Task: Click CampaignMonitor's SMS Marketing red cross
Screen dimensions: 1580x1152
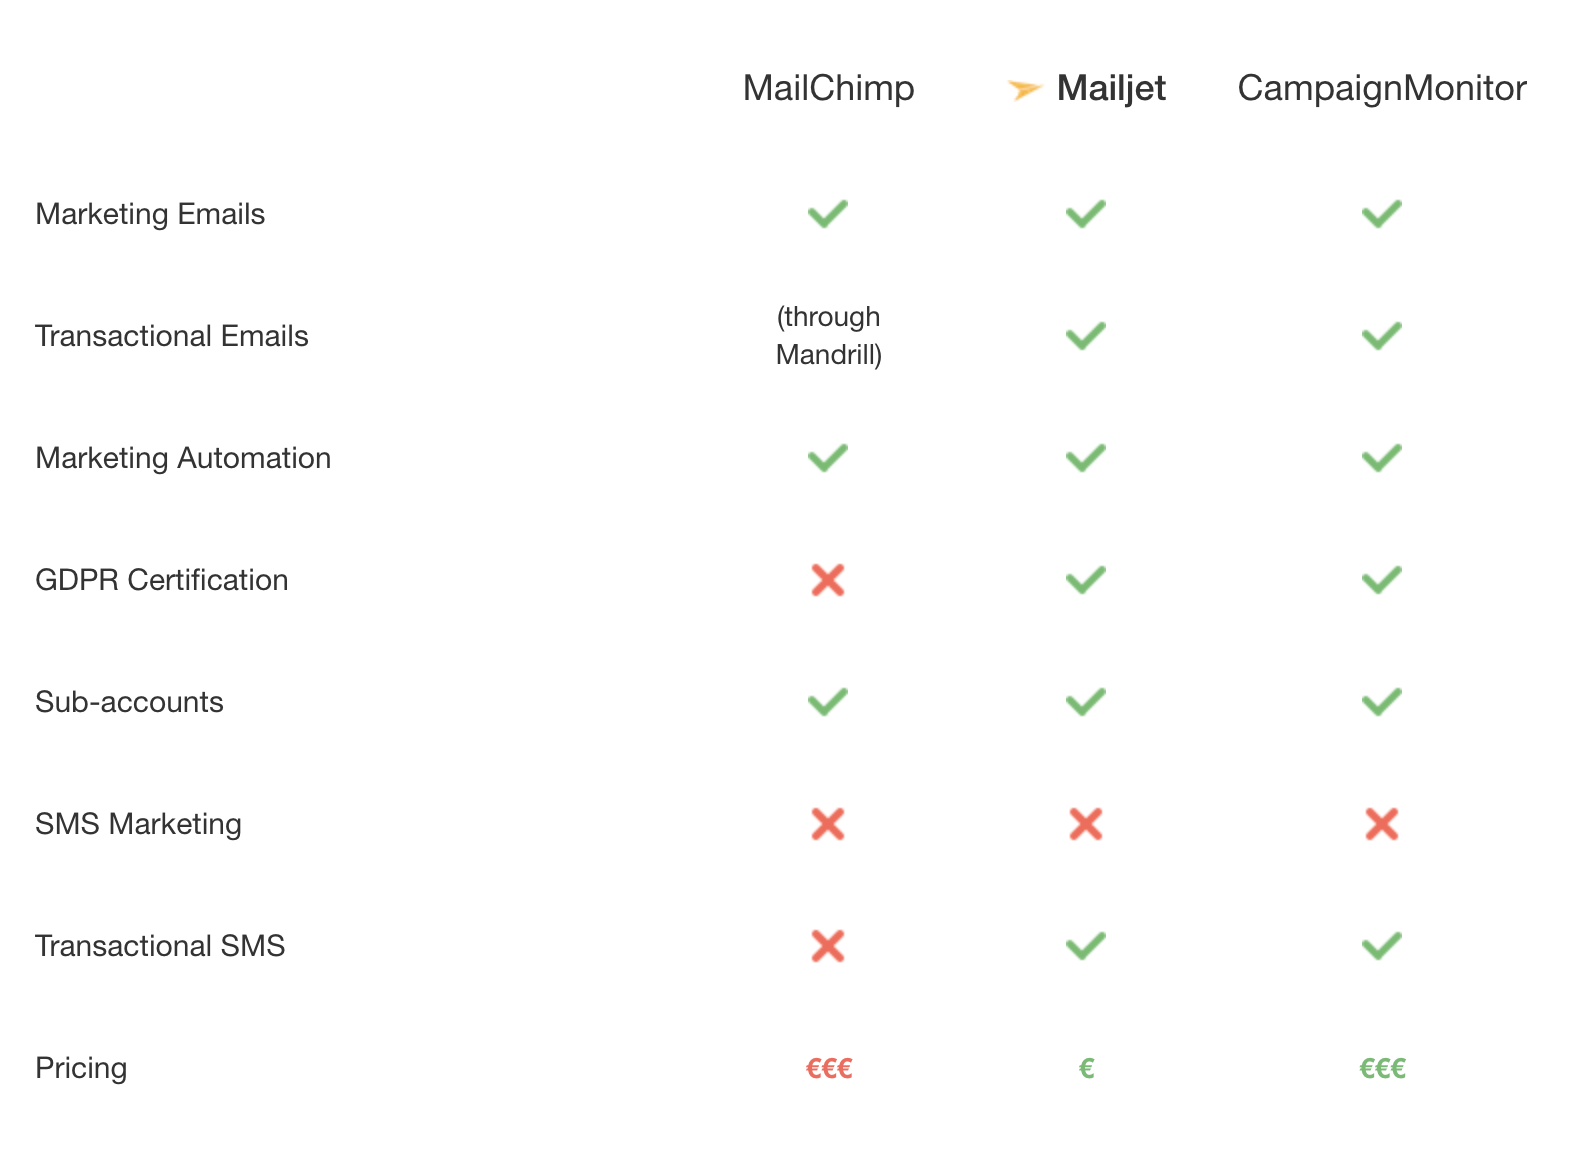Action: tap(1382, 824)
